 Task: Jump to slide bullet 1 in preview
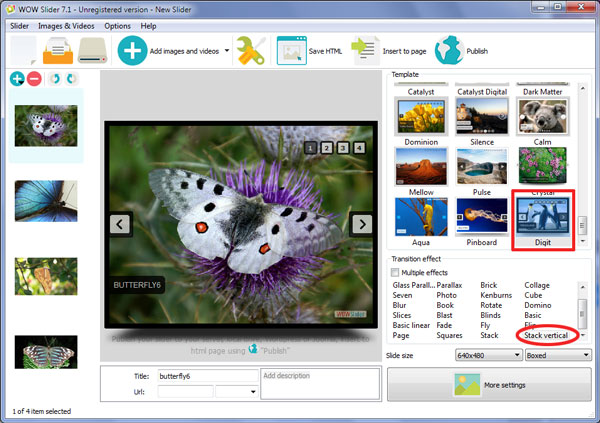click(310, 148)
